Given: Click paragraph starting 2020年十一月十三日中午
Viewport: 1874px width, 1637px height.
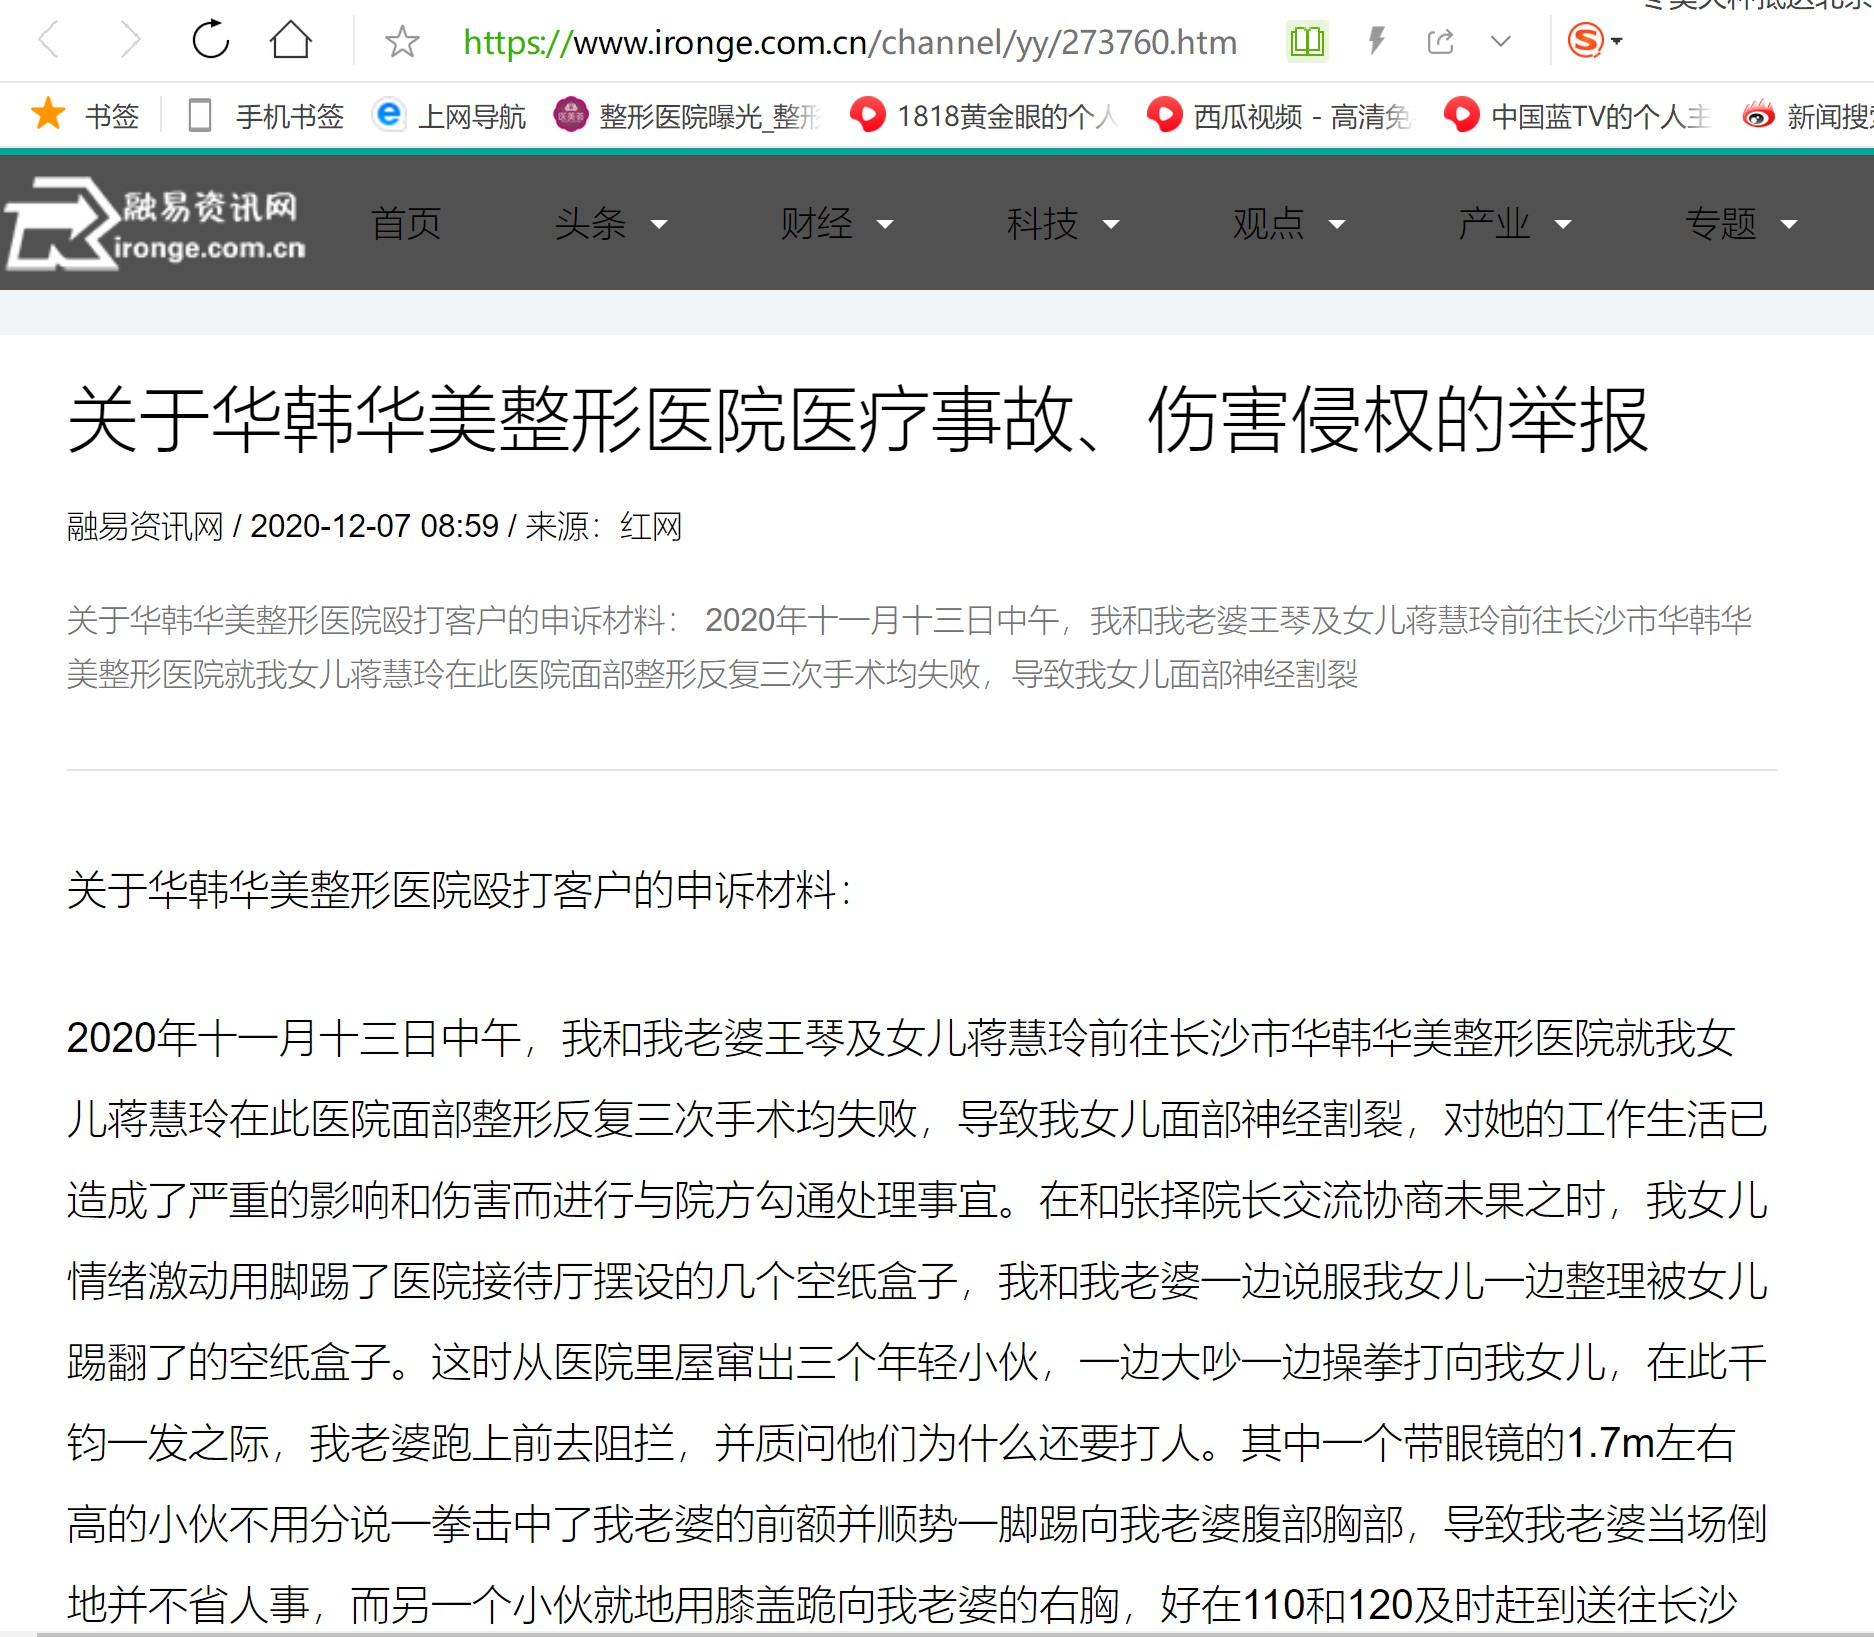Looking at the screenshot, I should tap(918, 1322).
